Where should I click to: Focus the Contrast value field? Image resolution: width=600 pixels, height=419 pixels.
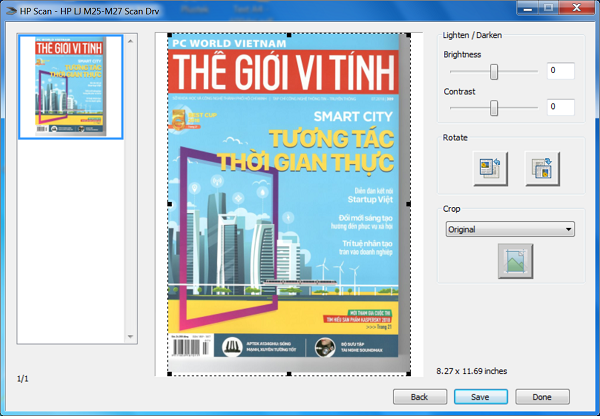point(561,107)
